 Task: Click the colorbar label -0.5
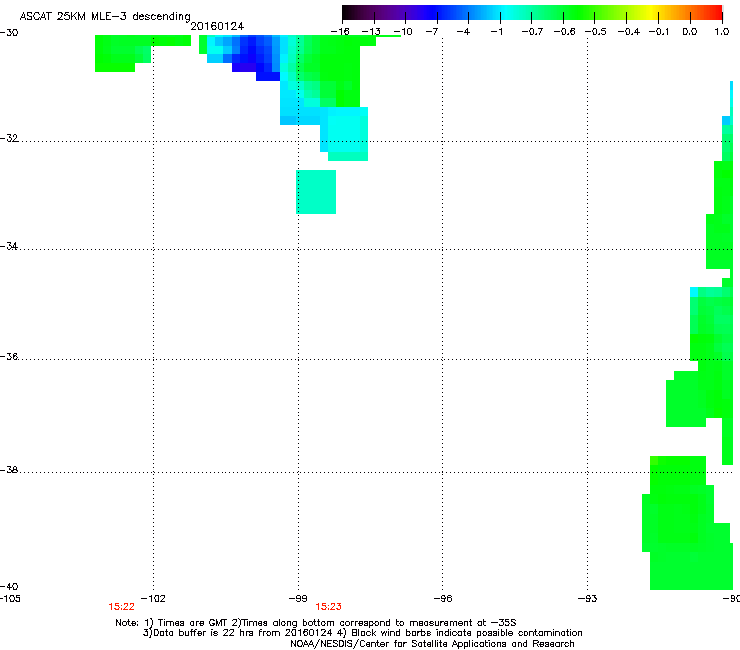pyautogui.click(x=596, y=32)
